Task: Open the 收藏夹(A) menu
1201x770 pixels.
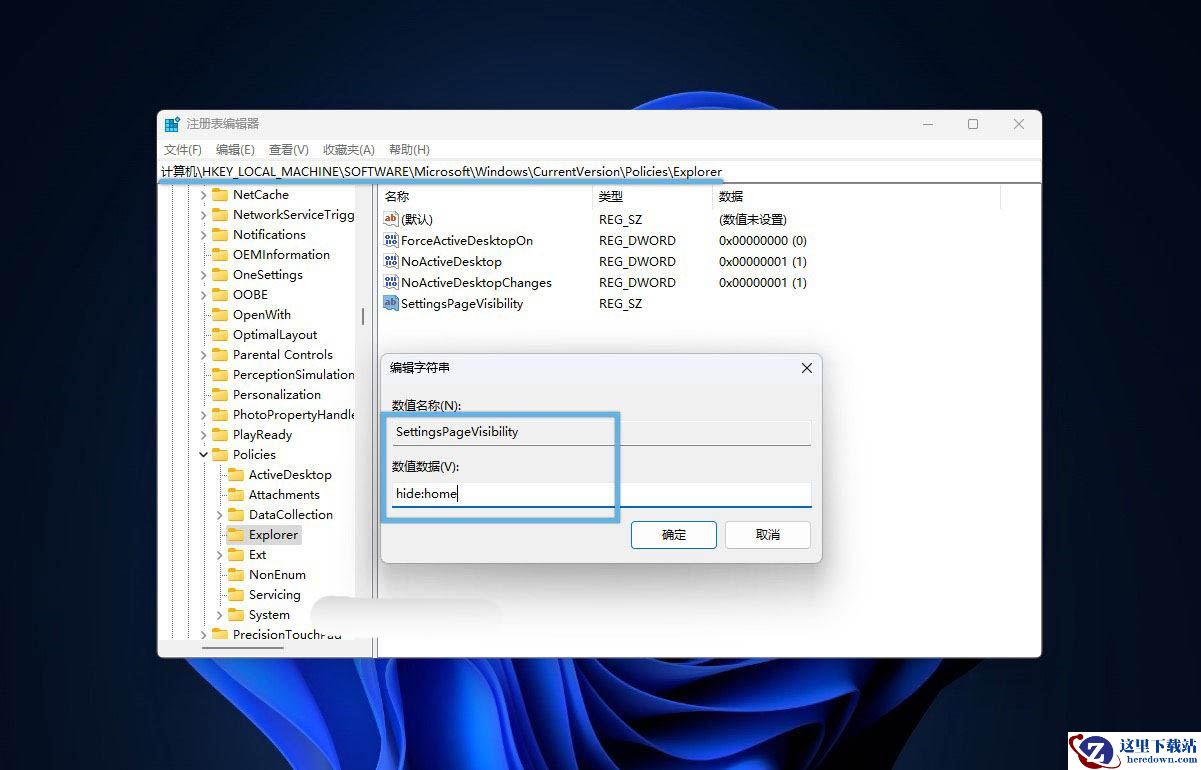Action: (x=348, y=150)
